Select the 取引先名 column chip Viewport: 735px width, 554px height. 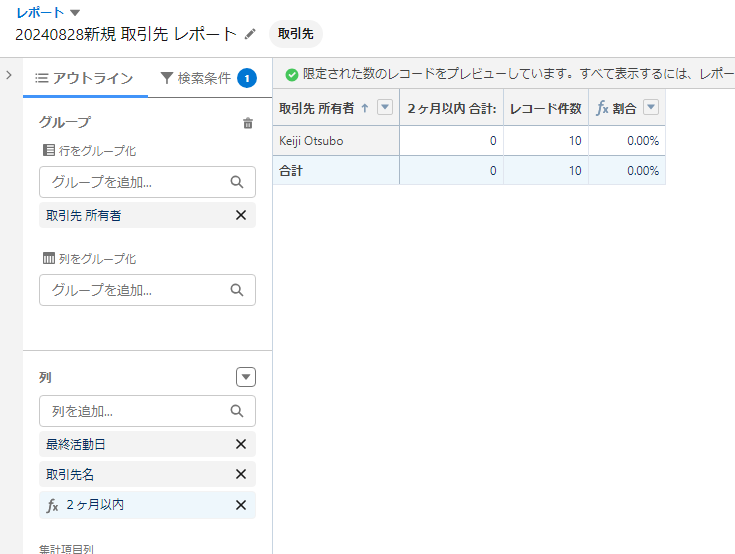(x=147, y=474)
